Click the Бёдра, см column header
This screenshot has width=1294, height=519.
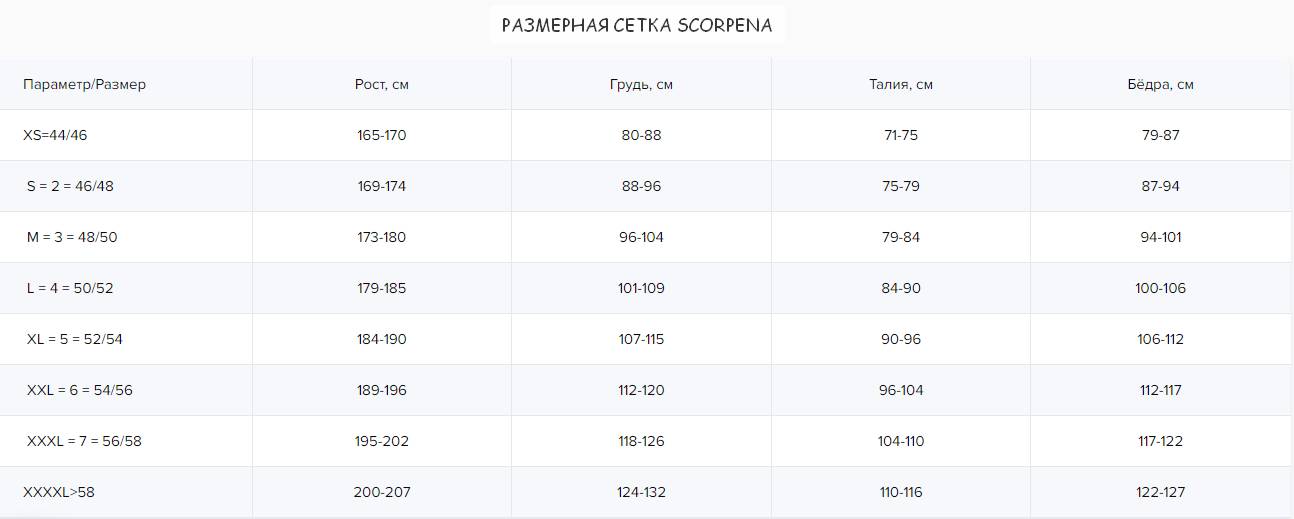(1161, 84)
